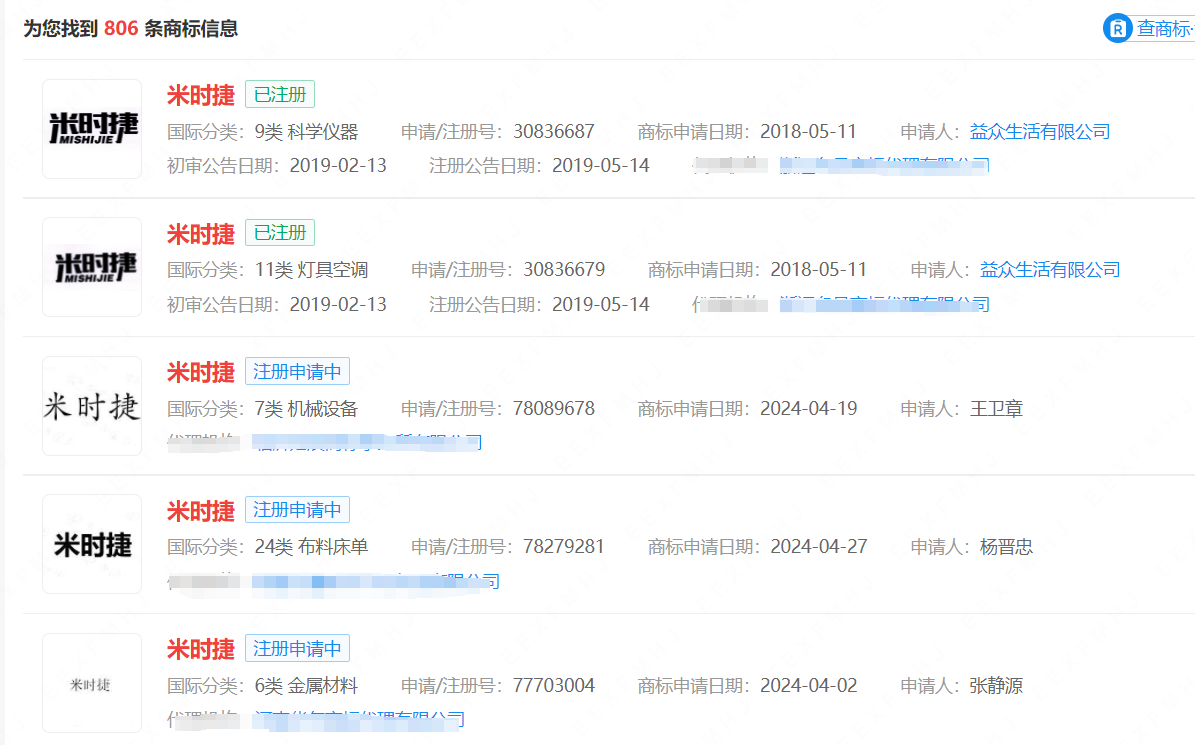
Task: Select application number 77703004
Action: coord(554,686)
